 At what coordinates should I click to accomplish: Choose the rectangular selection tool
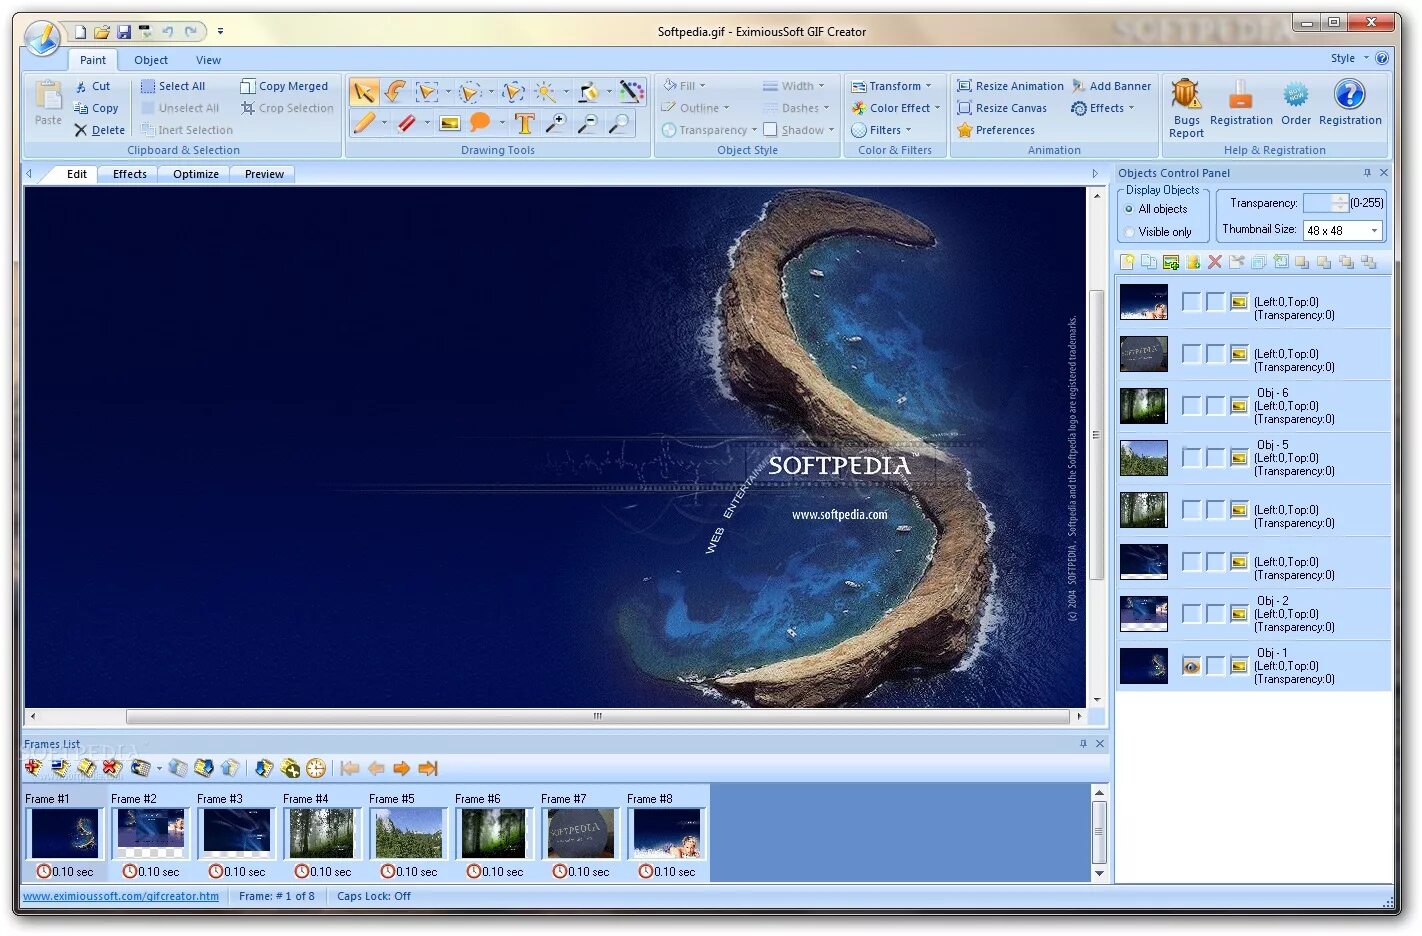(427, 92)
